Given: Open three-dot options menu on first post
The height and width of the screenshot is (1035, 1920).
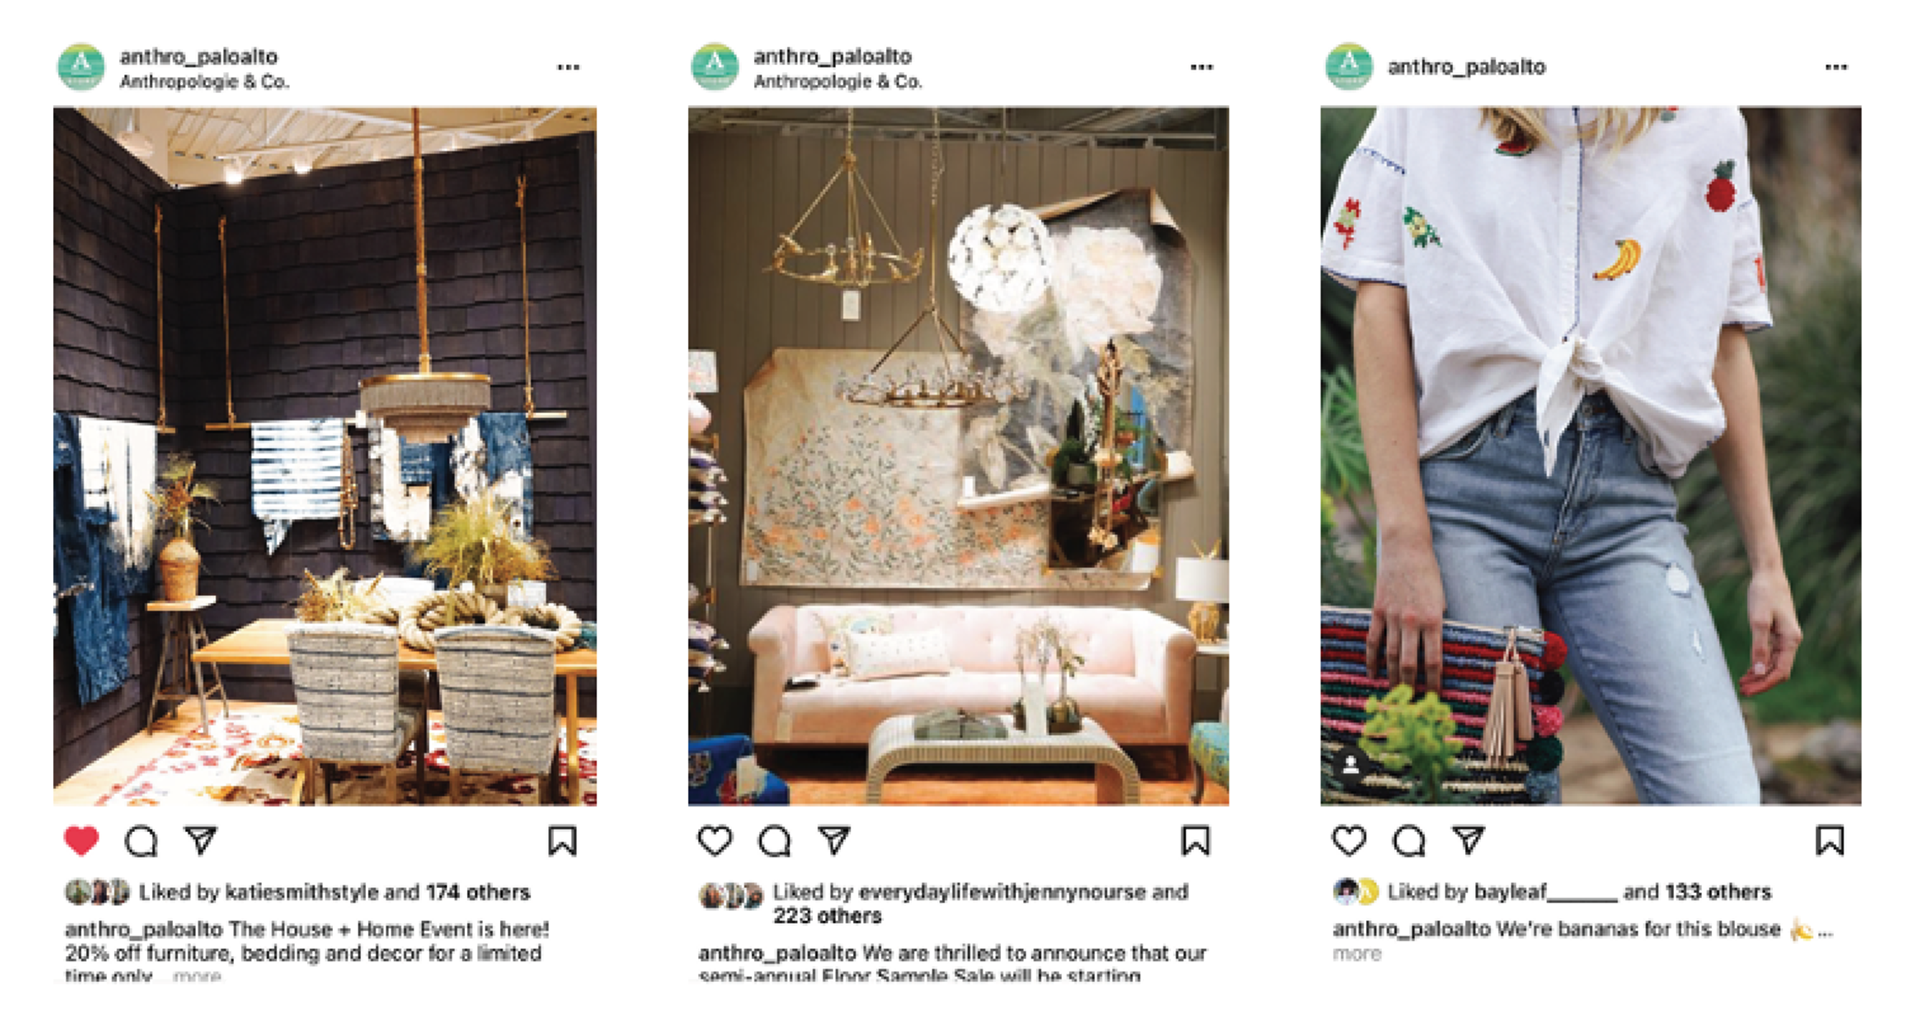Looking at the screenshot, I should coord(568,67).
